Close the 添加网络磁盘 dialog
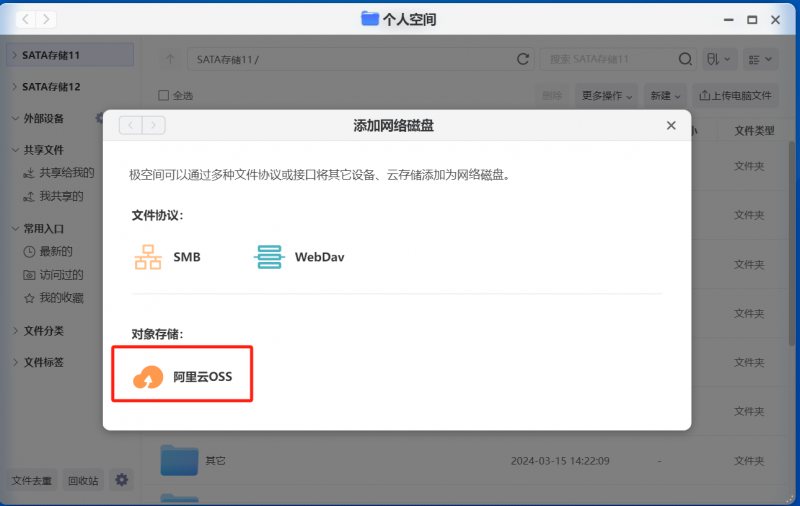This screenshot has width=800, height=506. 671,125
